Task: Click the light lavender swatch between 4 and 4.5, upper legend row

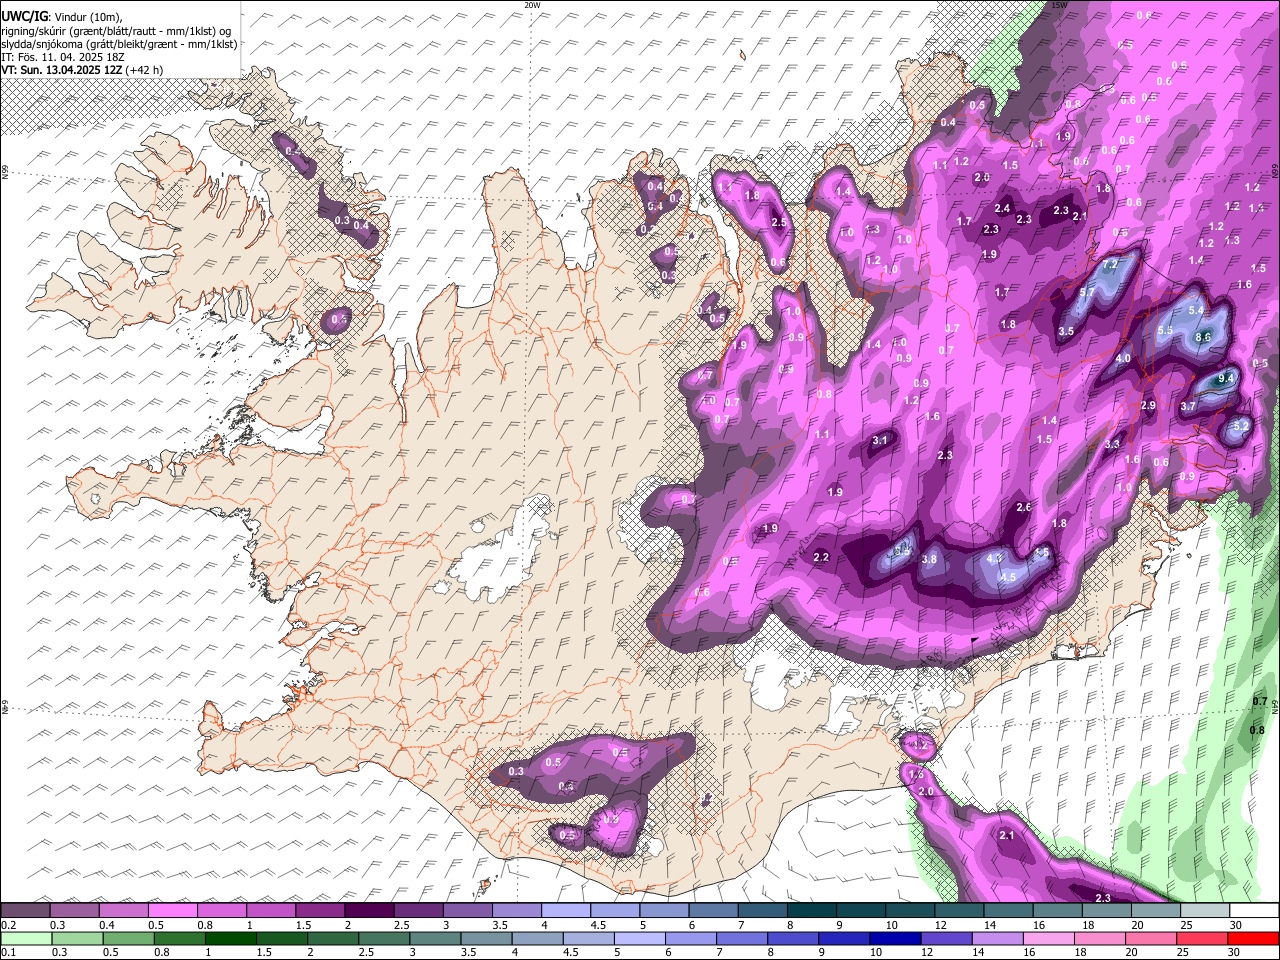Action: [565, 911]
